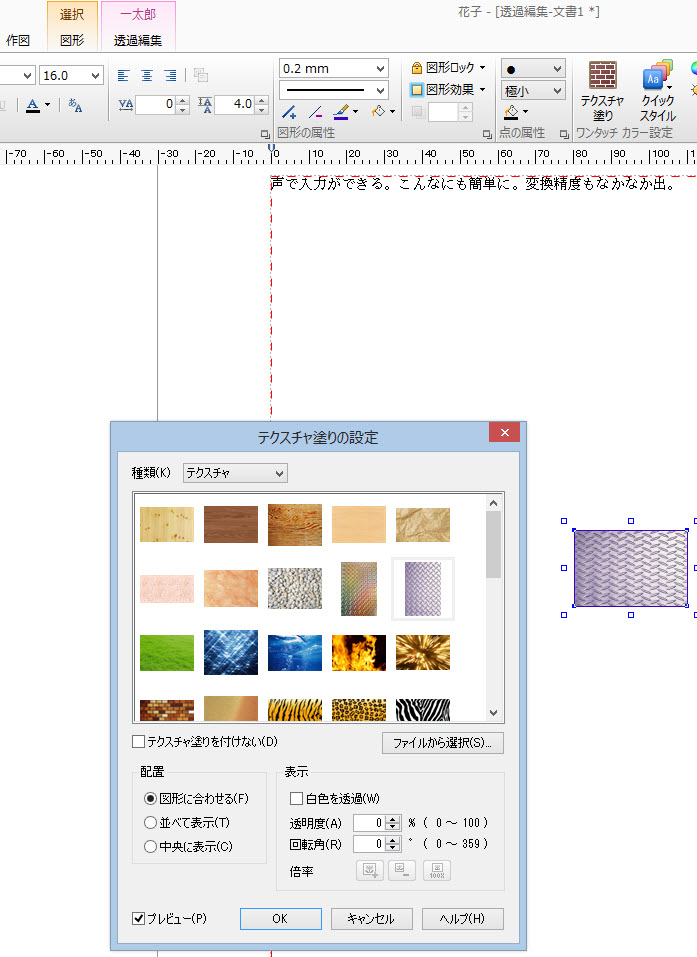Increase the 透明度 spinner value
Image resolution: width=697 pixels, height=957 pixels.
click(x=394, y=819)
